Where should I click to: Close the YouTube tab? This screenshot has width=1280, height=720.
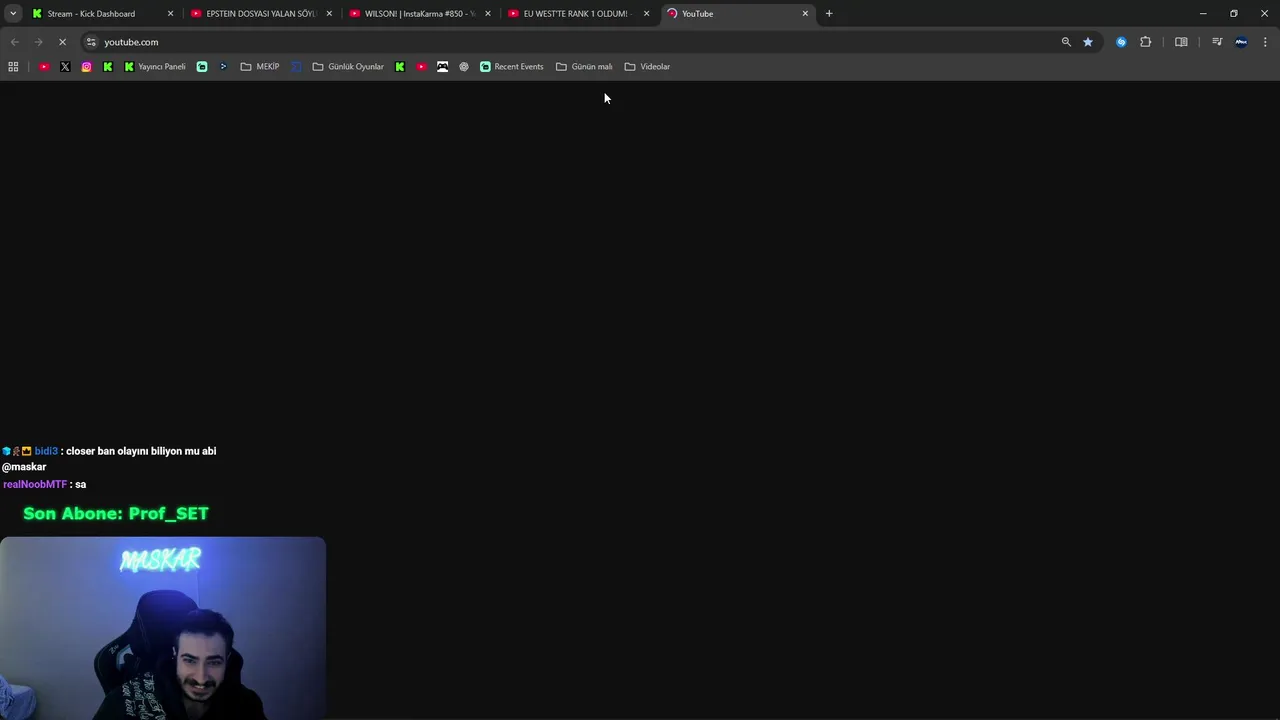click(805, 14)
